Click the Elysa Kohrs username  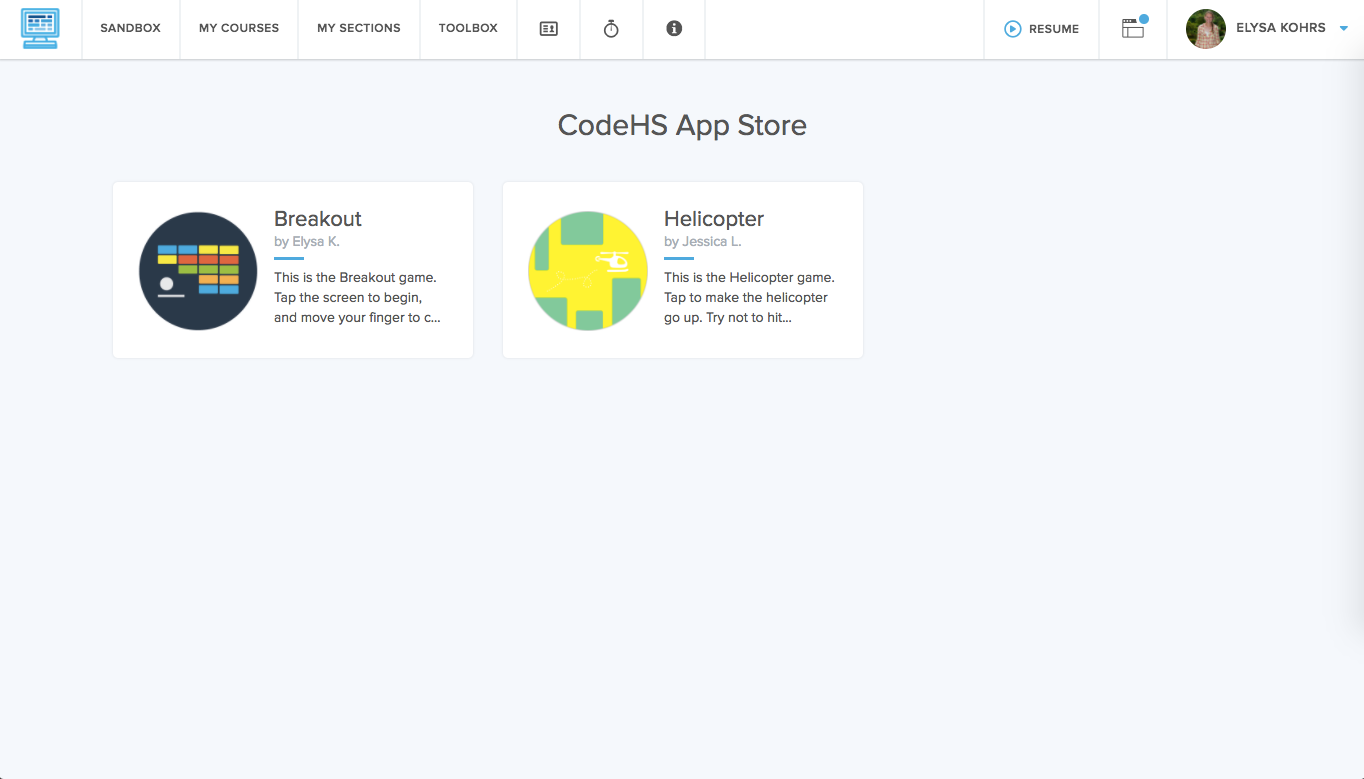(x=1281, y=29)
